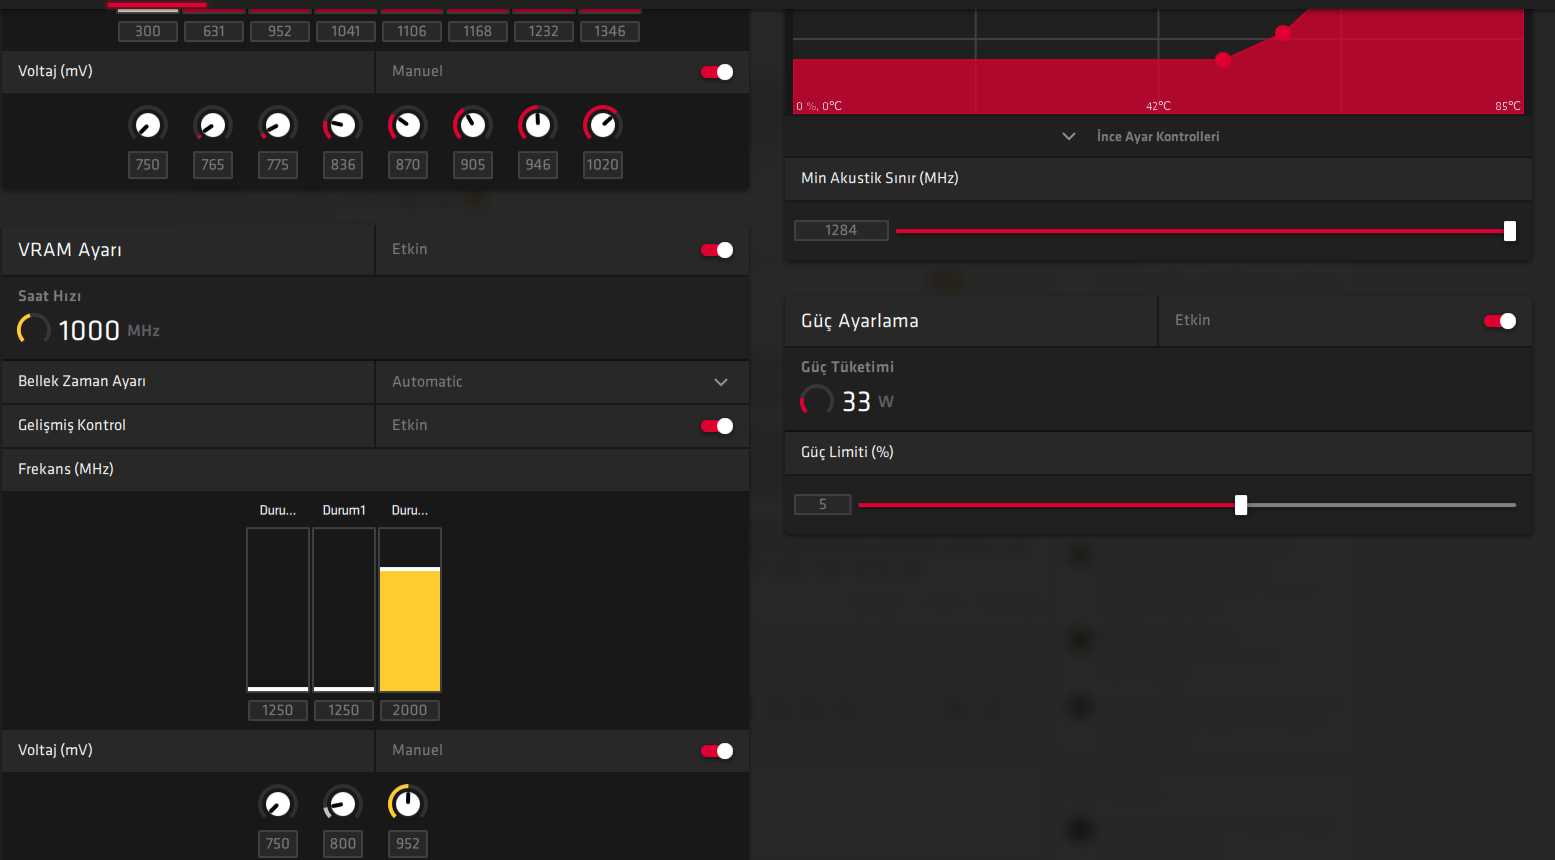
Task: Click the 870 voltage field
Action: point(408,165)
